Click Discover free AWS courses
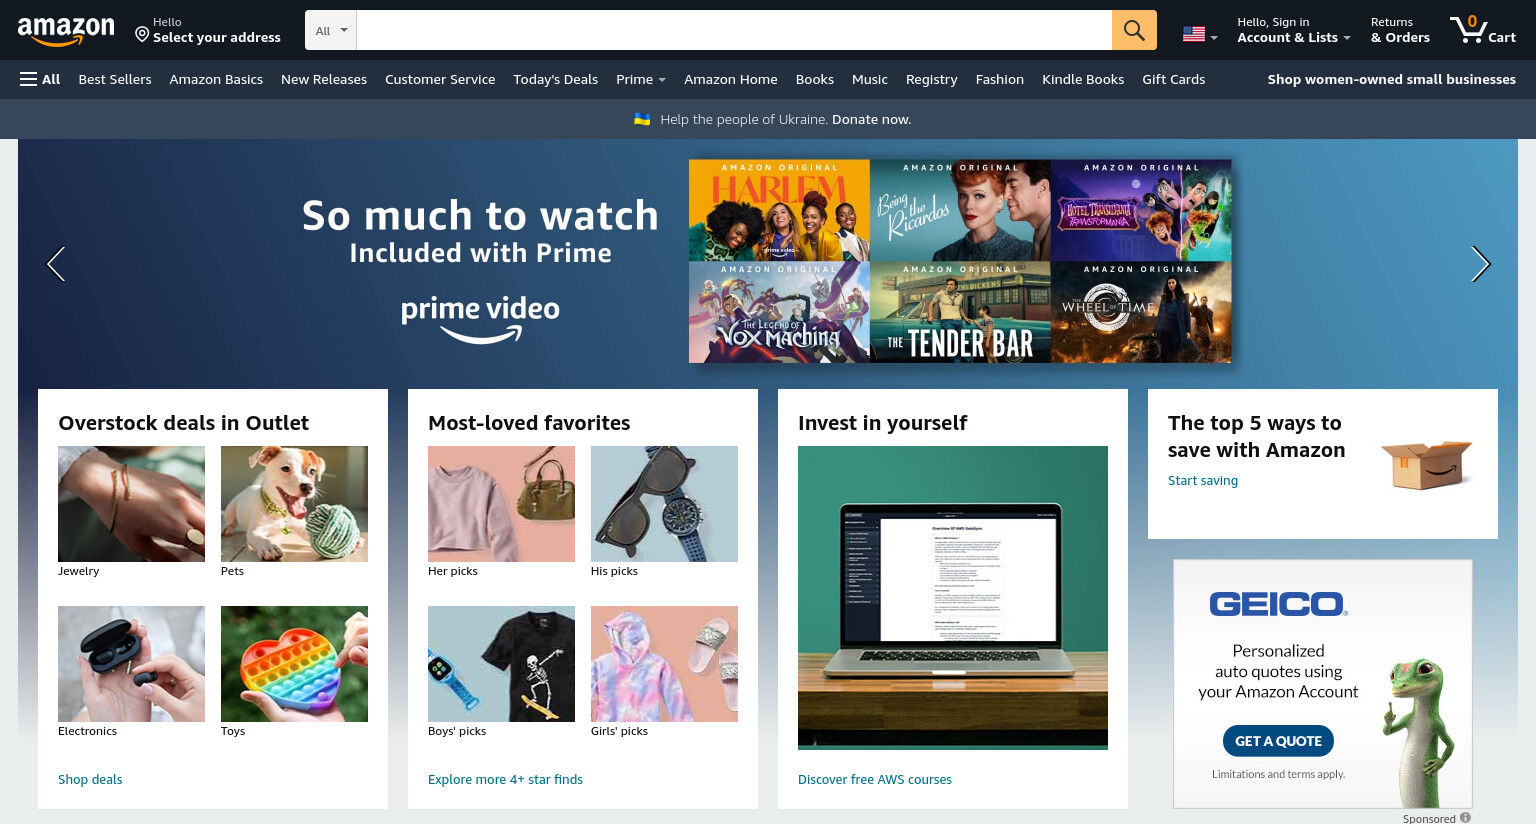 tap(875, 779)
